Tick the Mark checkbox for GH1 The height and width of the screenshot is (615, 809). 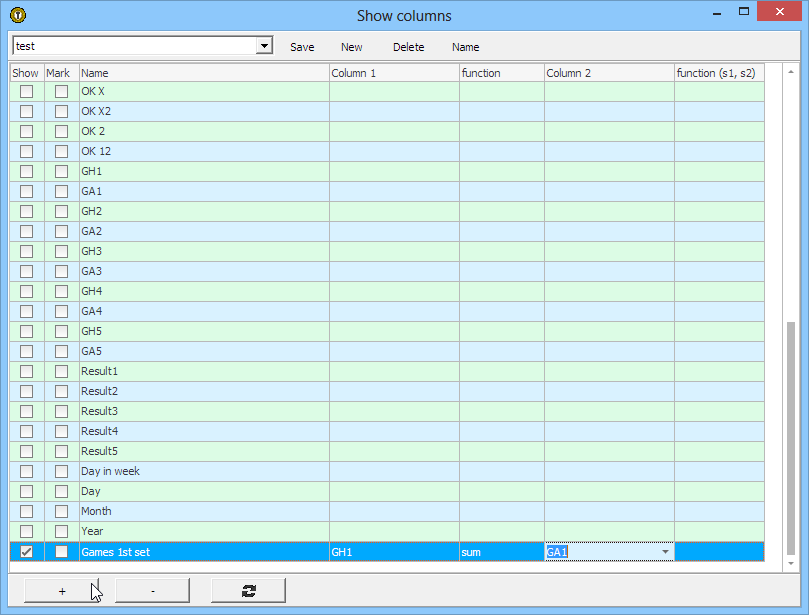[x=61, y=171]
